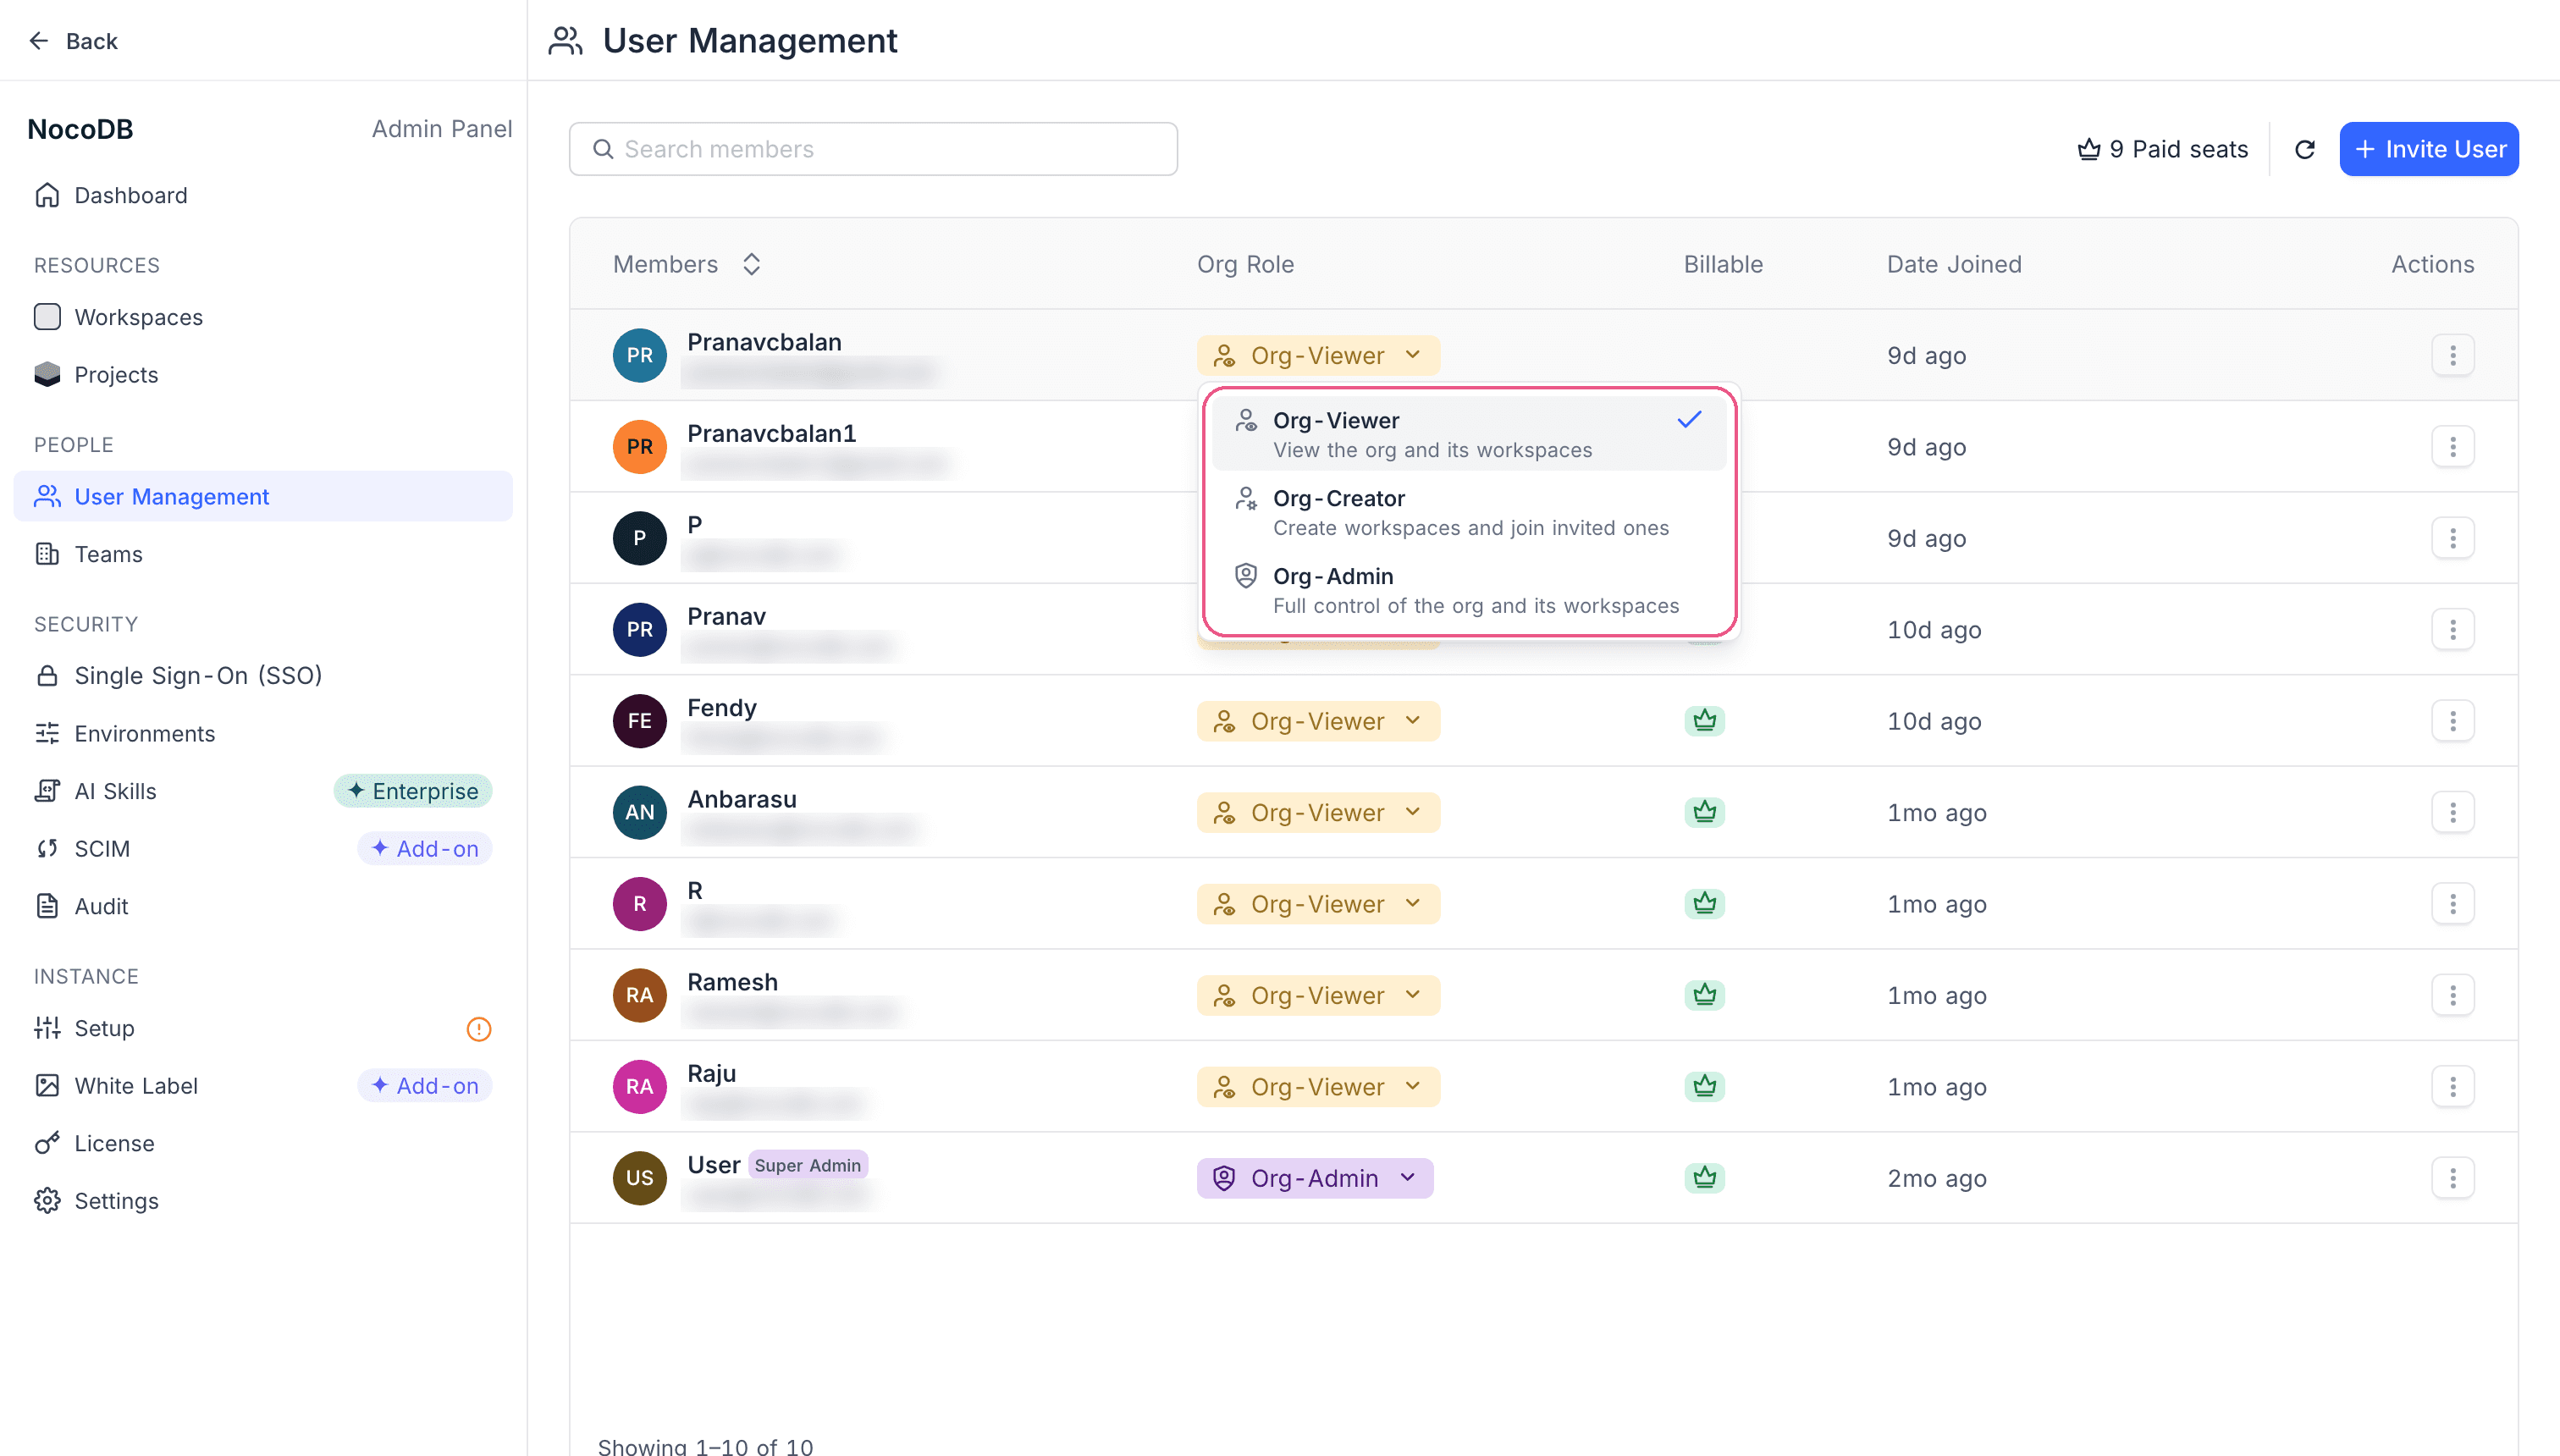Open Teams under People
Screen dimensions: 2560x1456
tap(263, 554)
